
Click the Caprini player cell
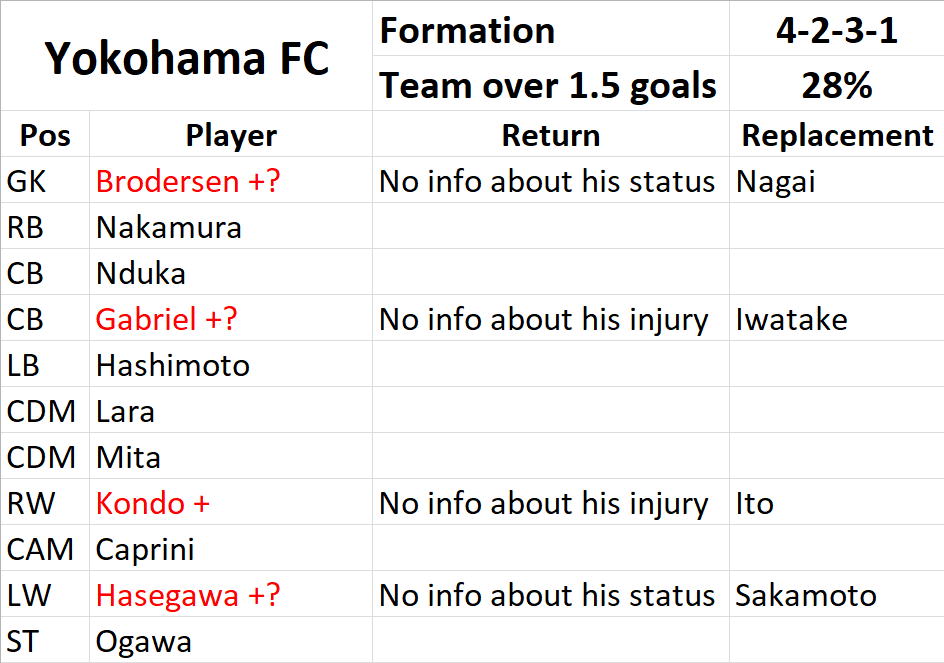pos(231,548)
